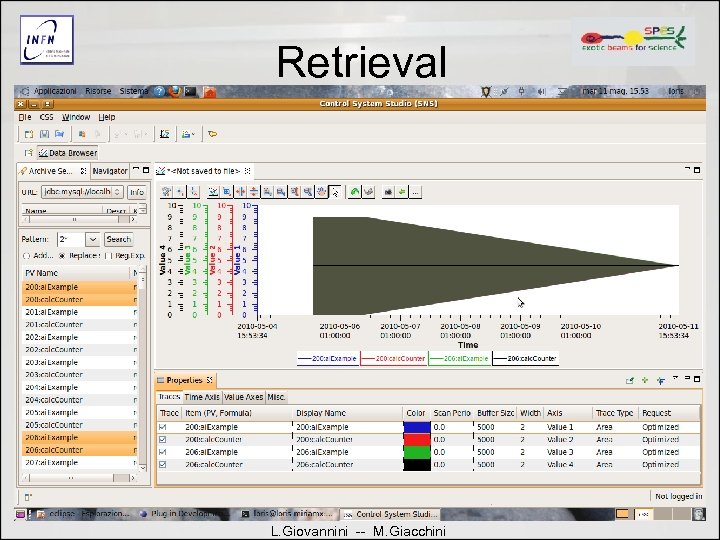The width and height of the screenshot is (720, 540).
Task: Open the Help menu
Action: point(107,117)
